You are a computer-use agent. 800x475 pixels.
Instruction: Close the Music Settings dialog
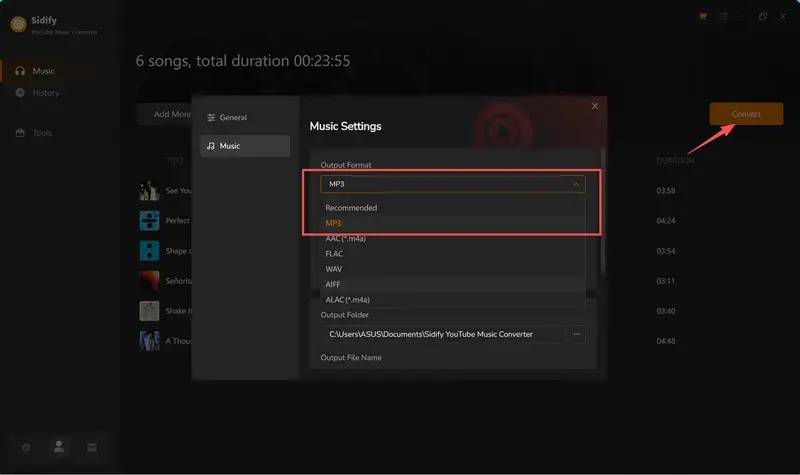[594, 106]
